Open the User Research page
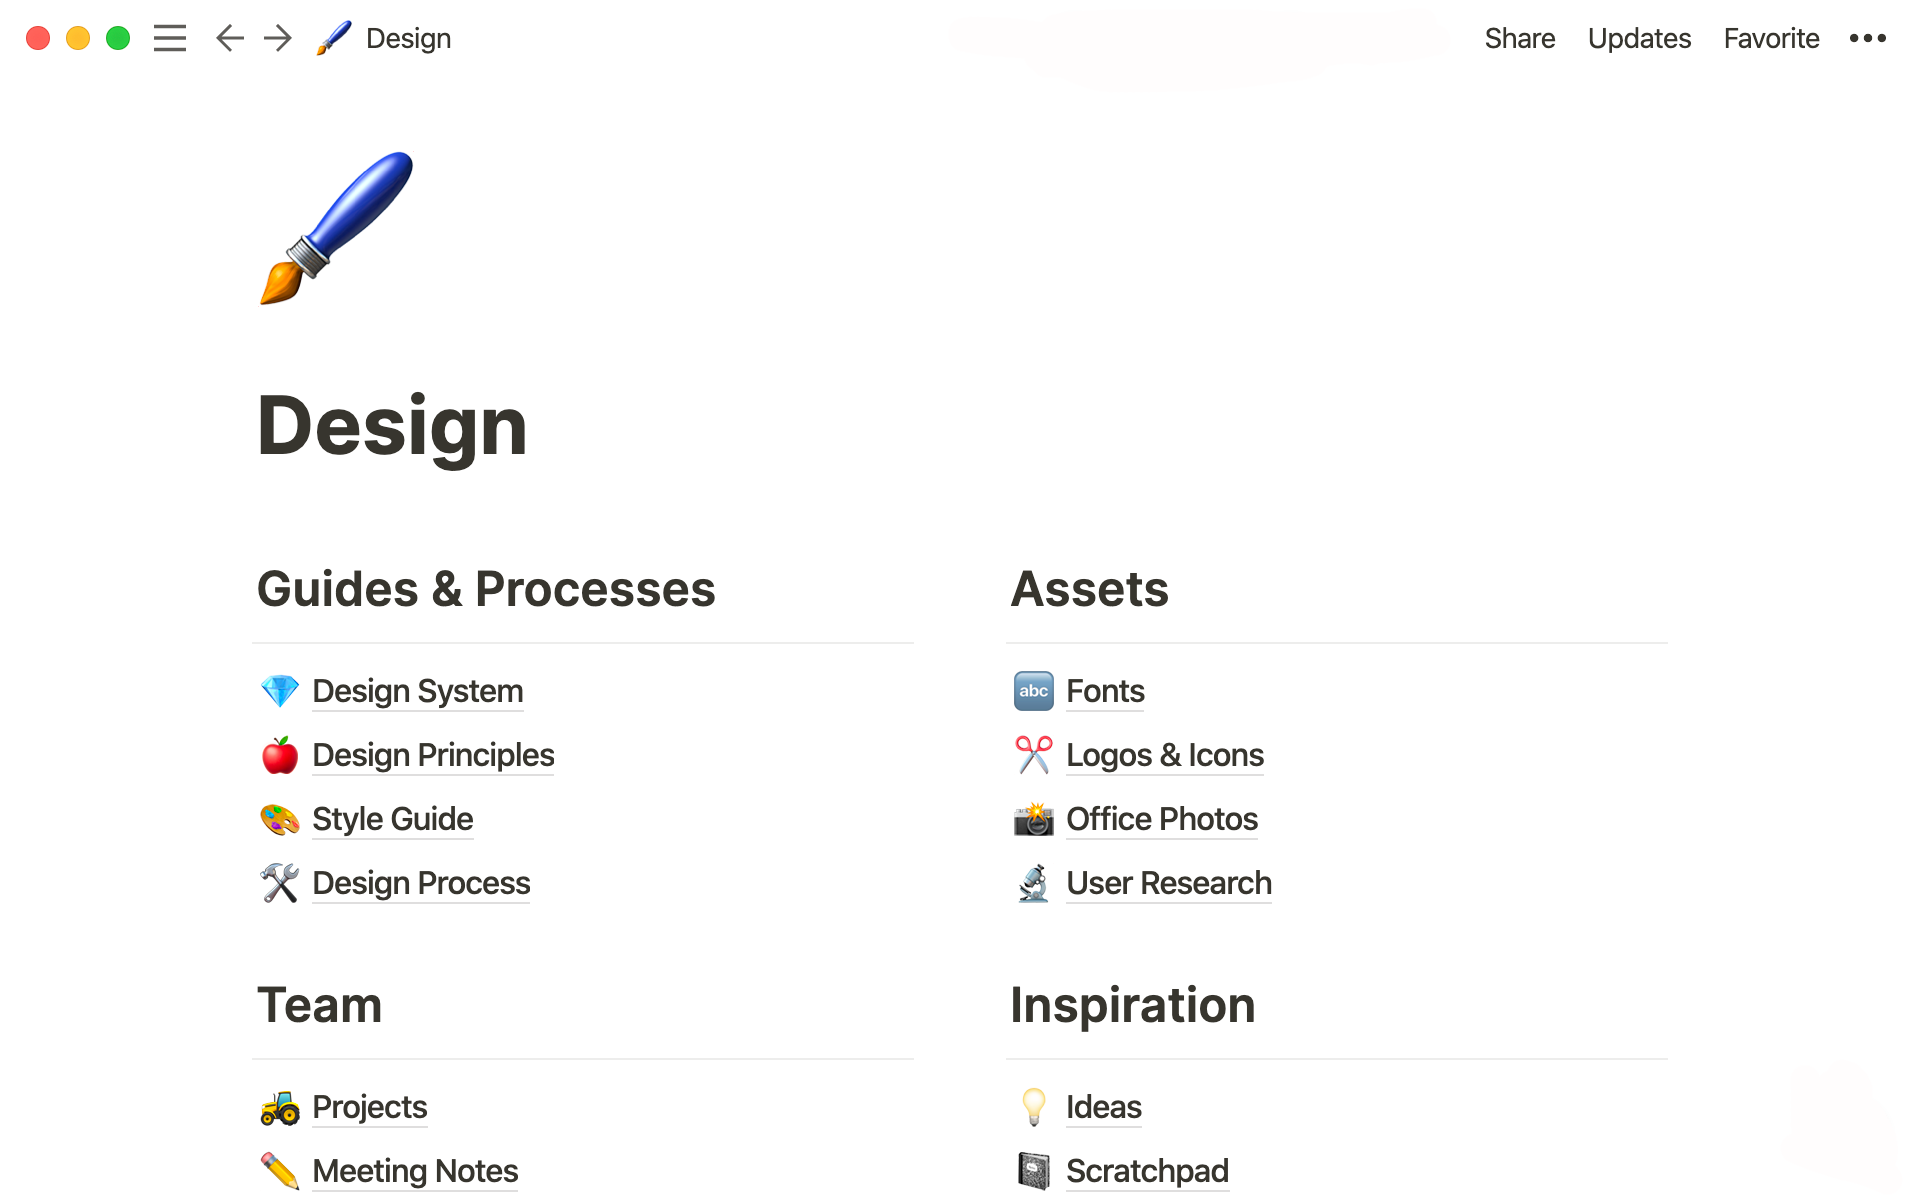 (1168, 882)
